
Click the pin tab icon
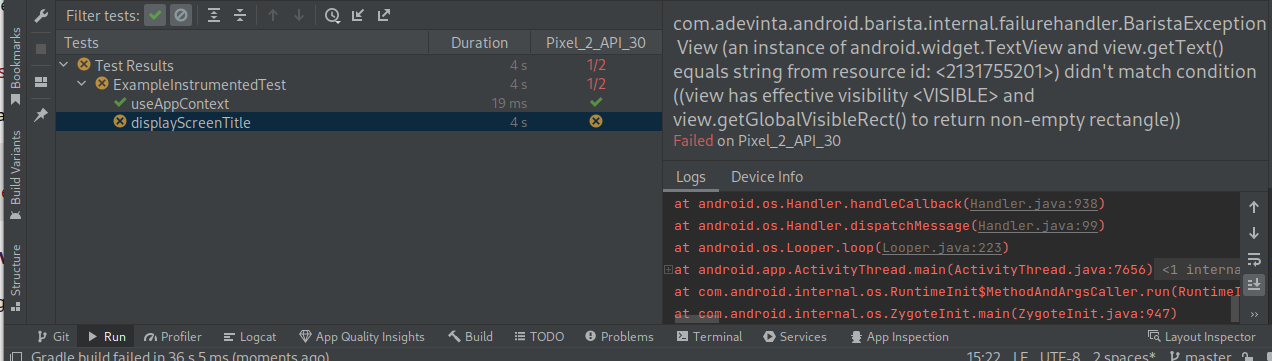coord(41,115)
